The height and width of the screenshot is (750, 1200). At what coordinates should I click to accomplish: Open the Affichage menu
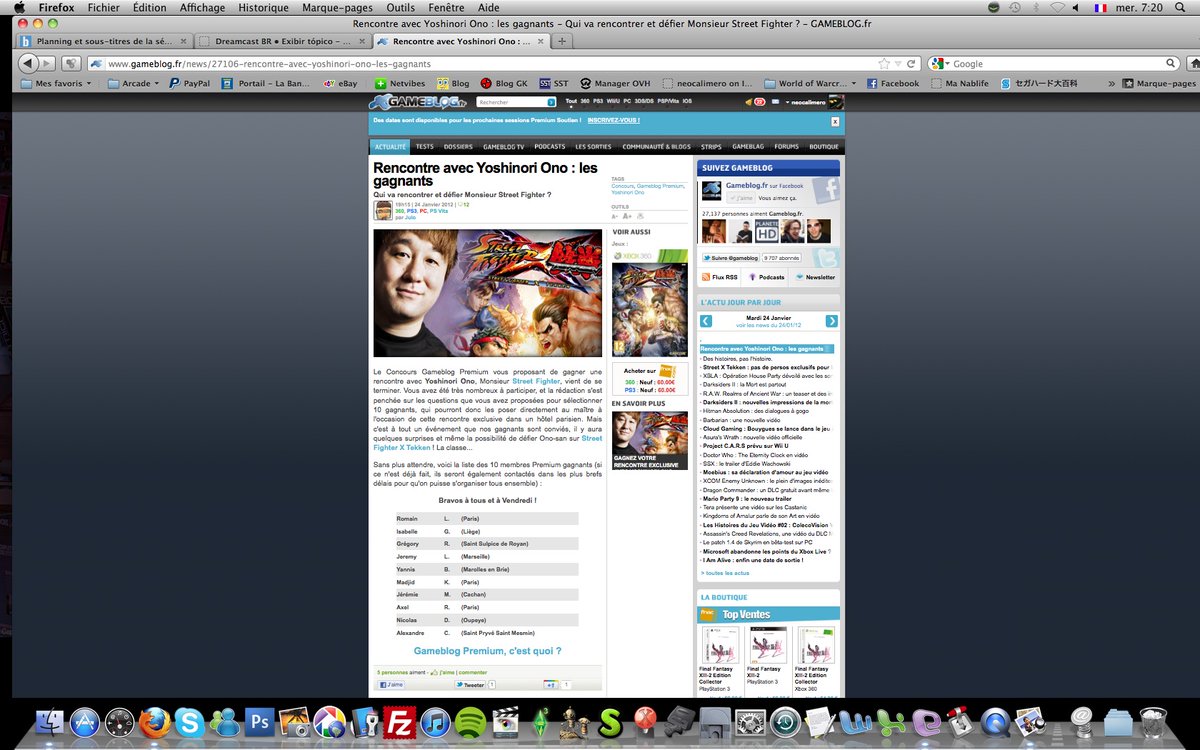coord(202,7)
